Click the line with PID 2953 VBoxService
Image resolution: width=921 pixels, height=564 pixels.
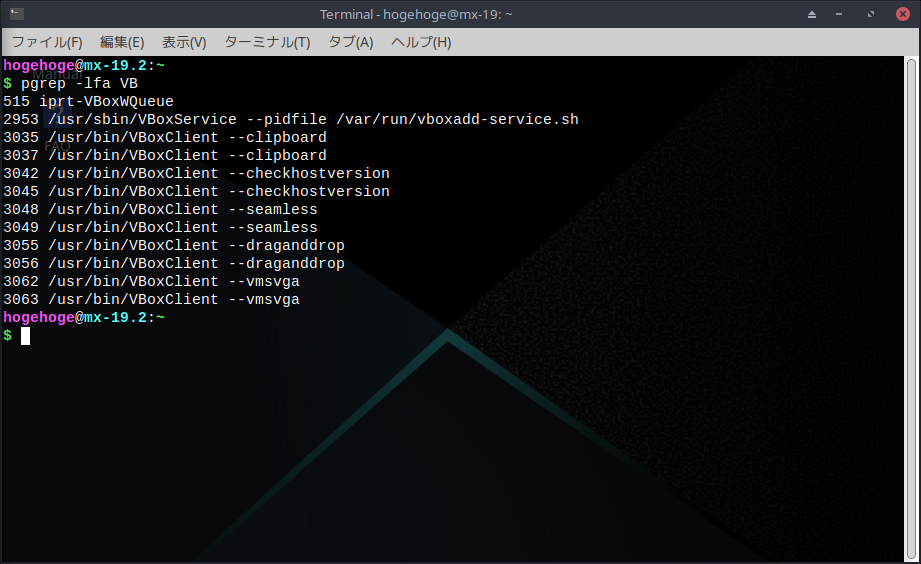tap(291, 119)
